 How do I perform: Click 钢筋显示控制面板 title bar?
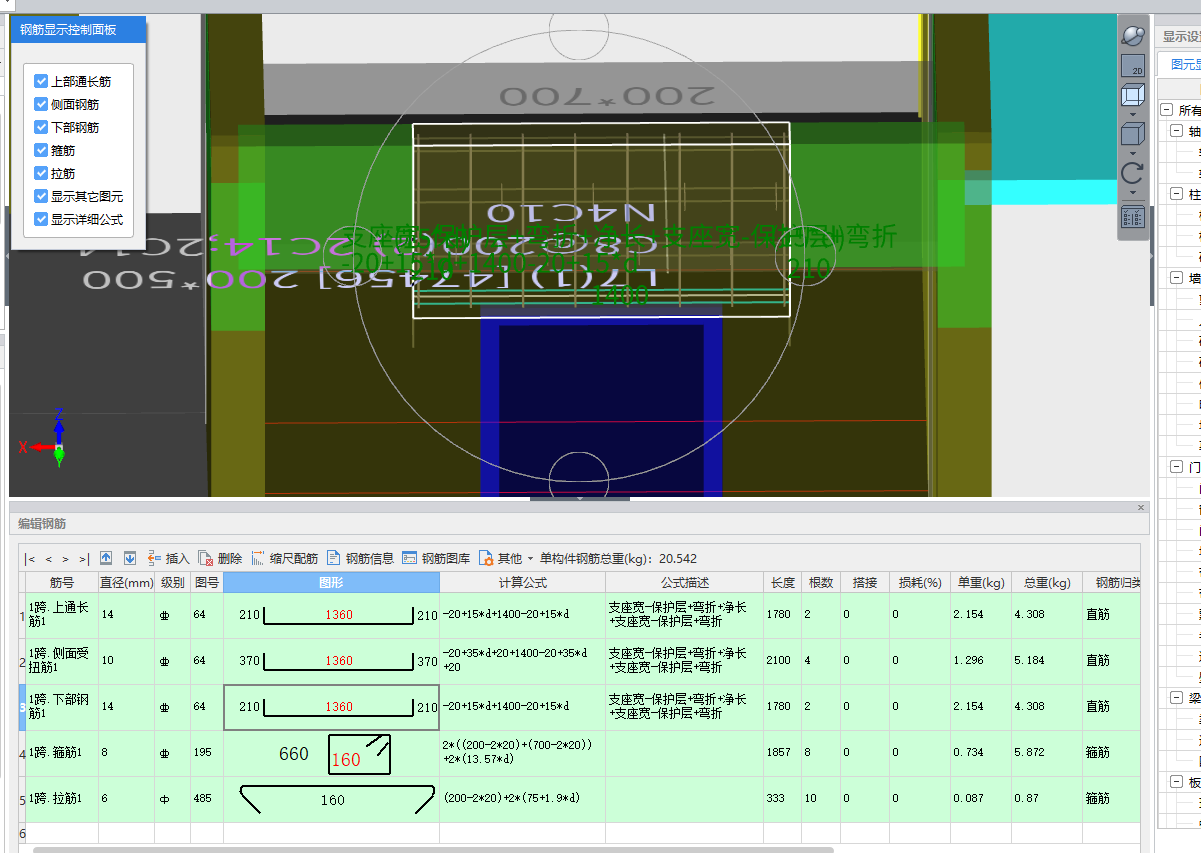point(79,30)
